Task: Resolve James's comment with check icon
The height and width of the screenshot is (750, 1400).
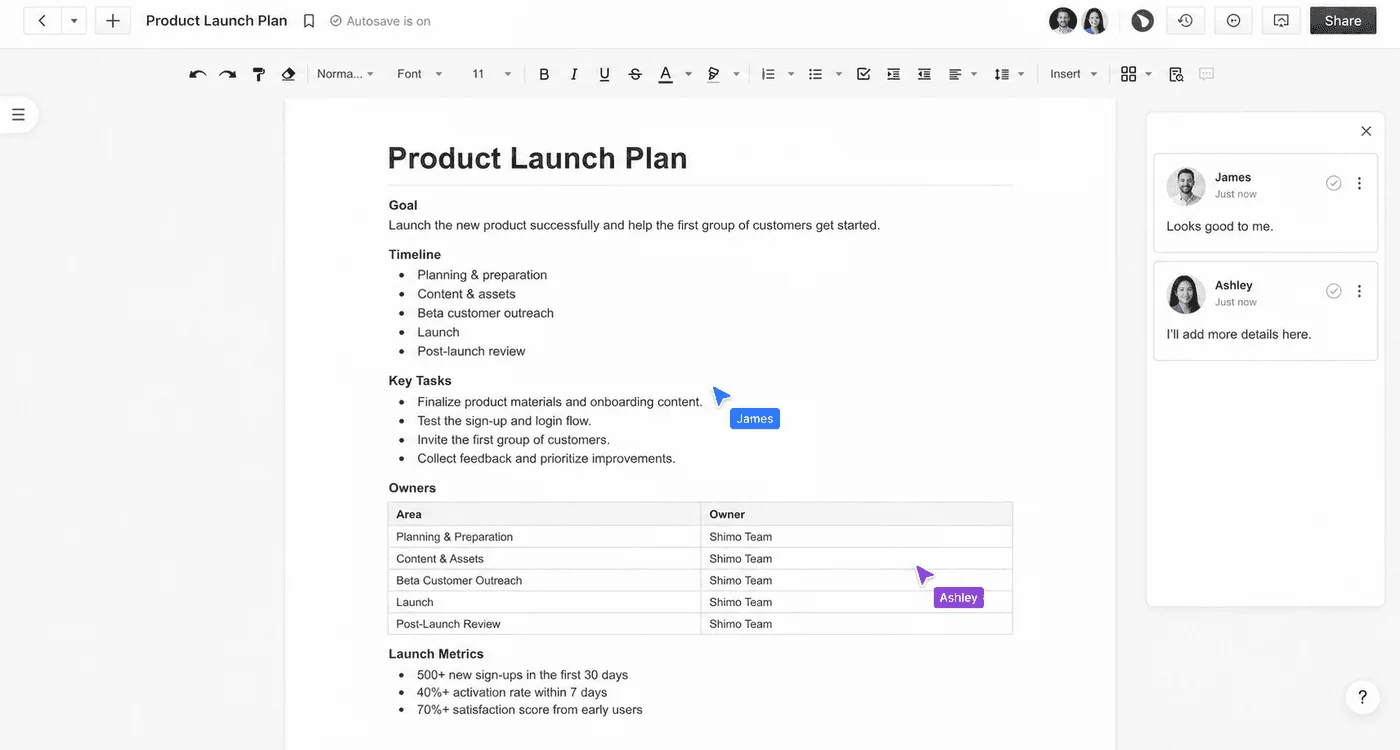Action: pyautogui.click(x=1333, y=183)
